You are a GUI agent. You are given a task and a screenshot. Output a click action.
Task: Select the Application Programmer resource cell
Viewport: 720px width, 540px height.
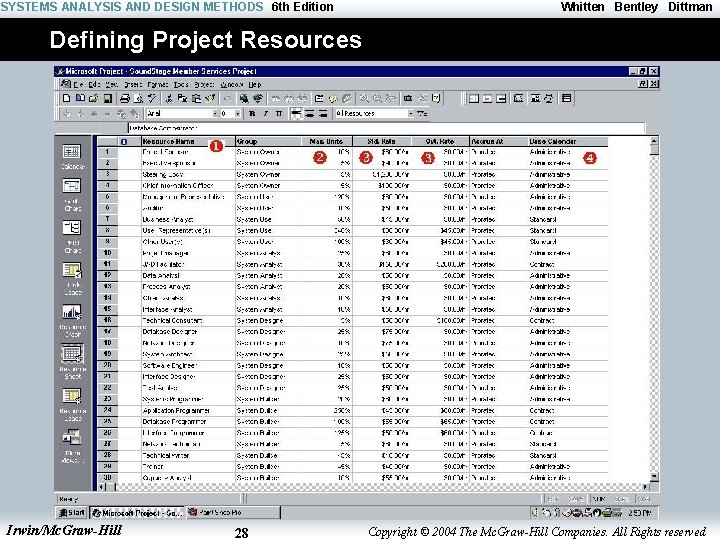187,411
